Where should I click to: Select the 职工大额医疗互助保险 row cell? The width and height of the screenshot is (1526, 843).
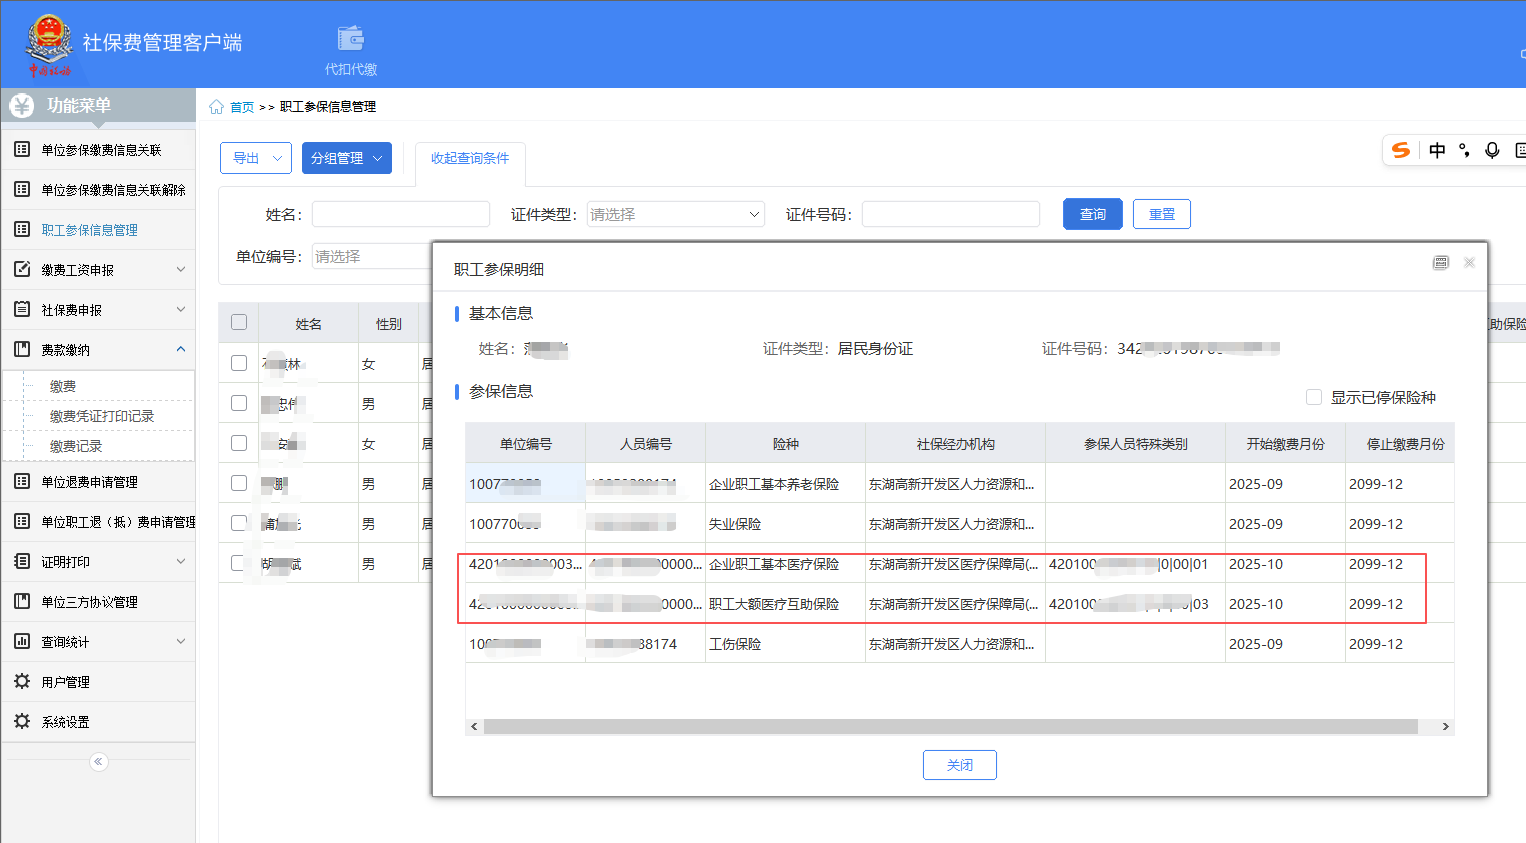click(x=786, y=604)
